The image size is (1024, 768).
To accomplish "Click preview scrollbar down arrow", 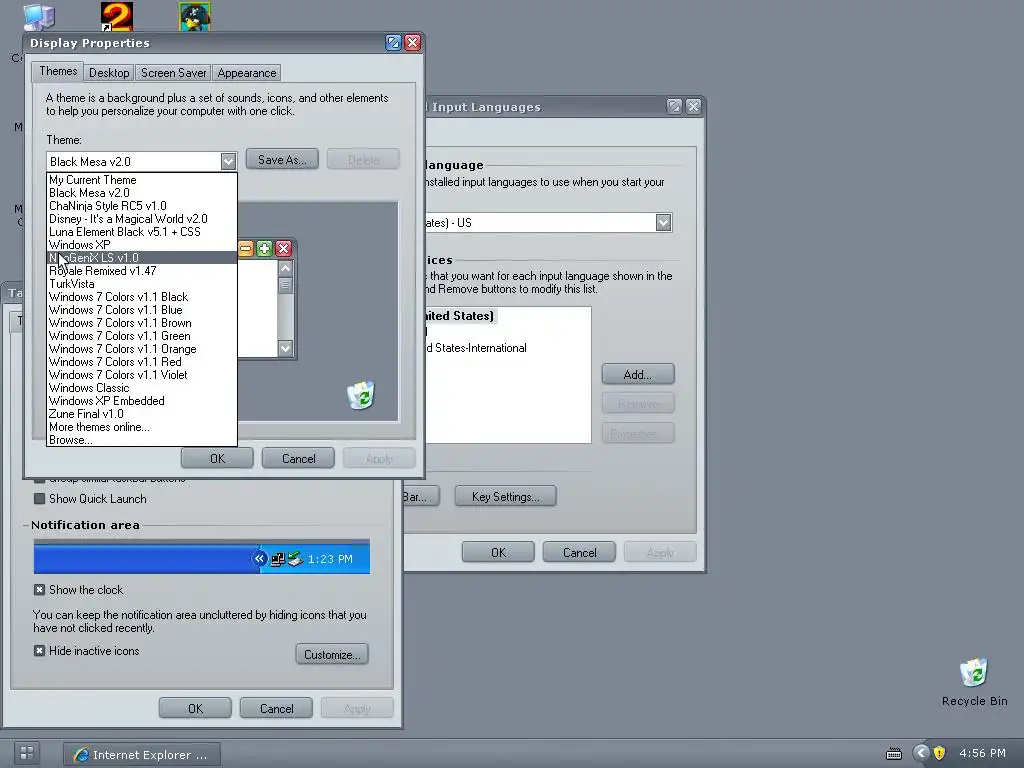I will (285, 348).
